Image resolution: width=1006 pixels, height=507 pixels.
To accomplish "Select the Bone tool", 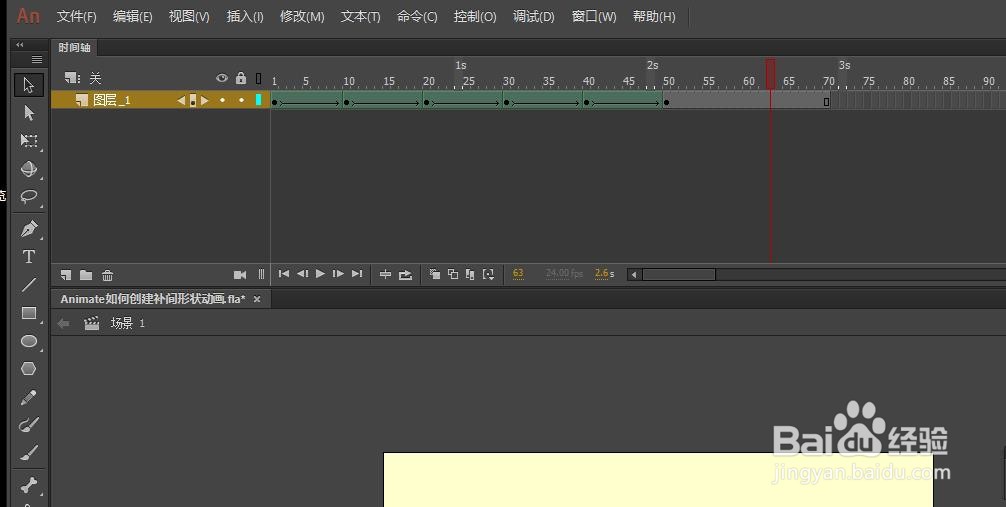I will pos(29,485).
